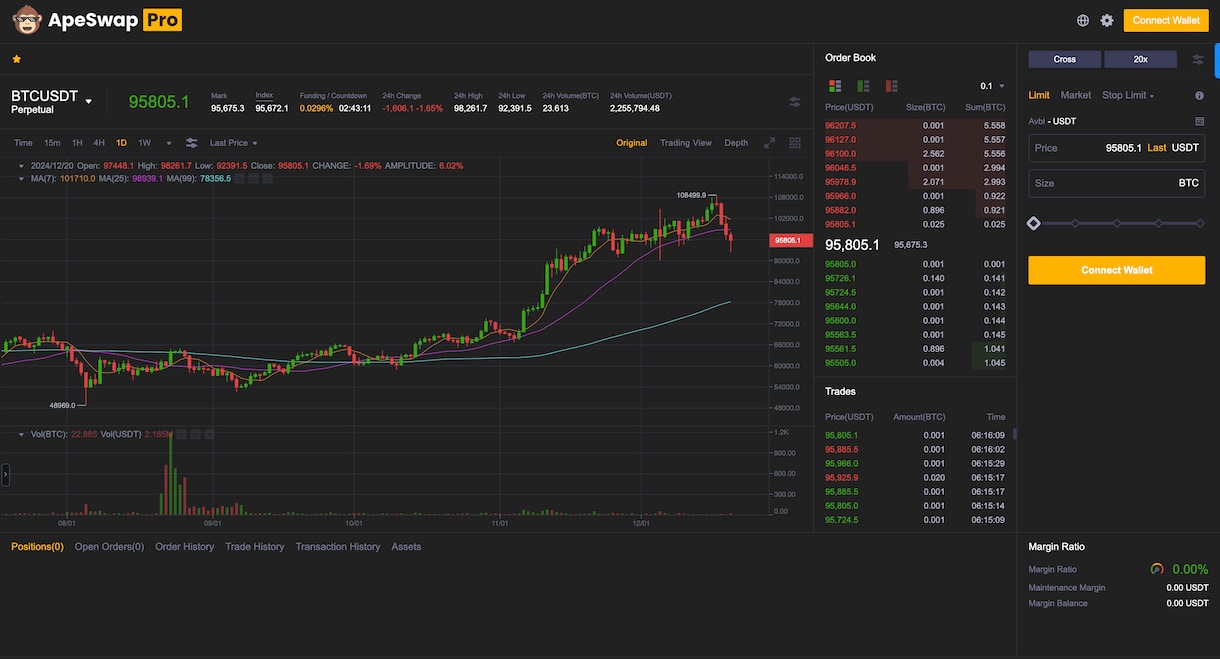Screen dimensions: 1220x659
Task: Click the 95,925.9 trade row
Action: [x=915, y=478]
